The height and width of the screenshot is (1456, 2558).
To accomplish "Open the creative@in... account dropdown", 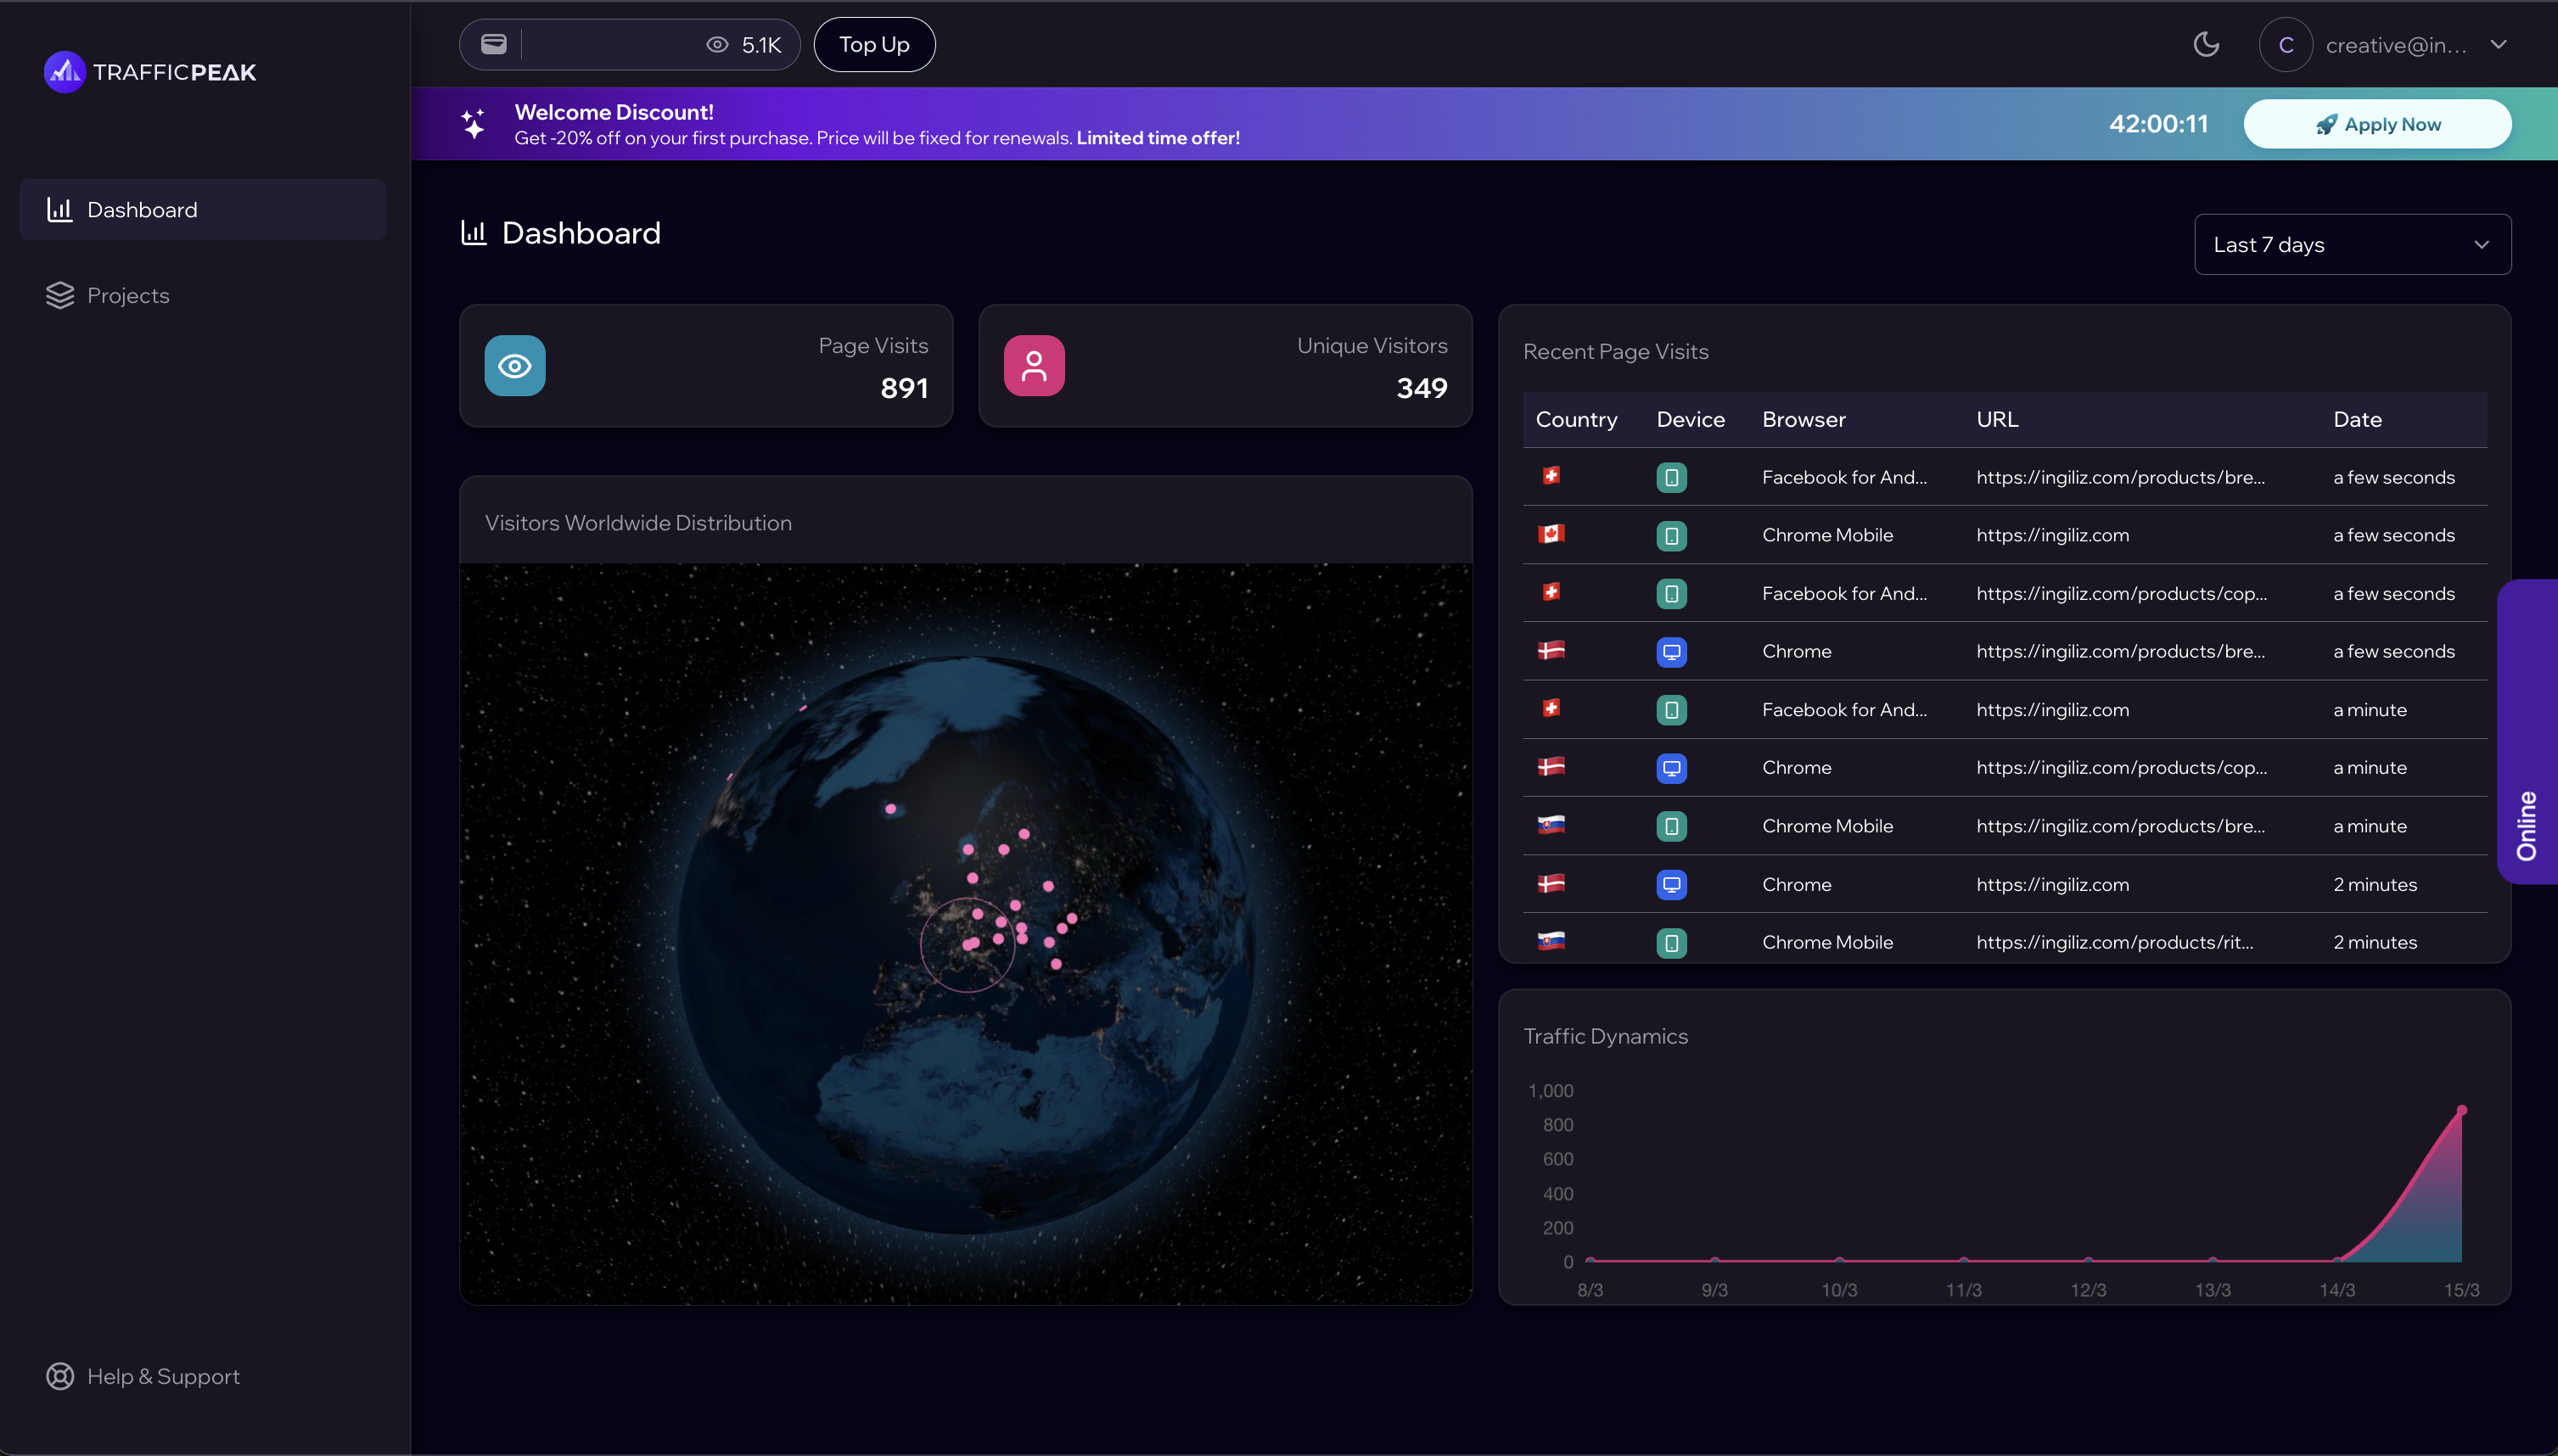I will (x=2396, y=45).
